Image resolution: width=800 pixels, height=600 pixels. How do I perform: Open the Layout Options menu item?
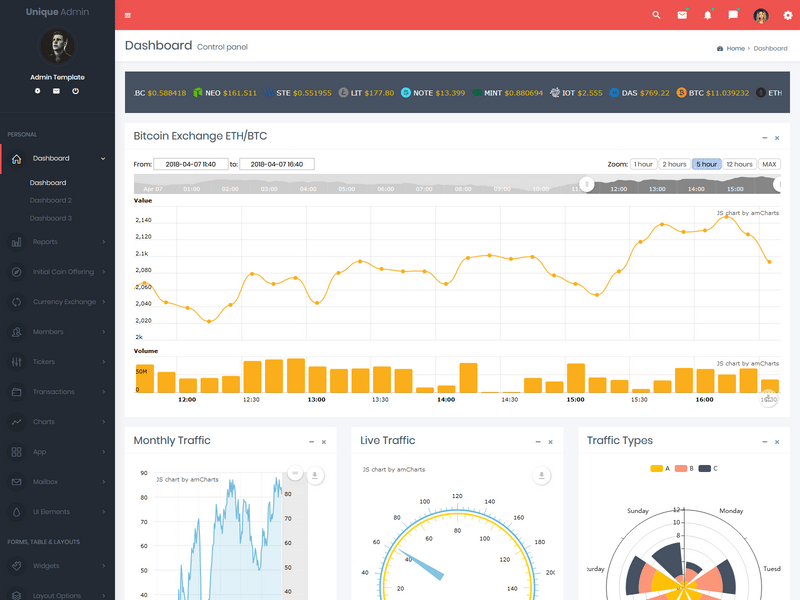[x=57, y=595]
